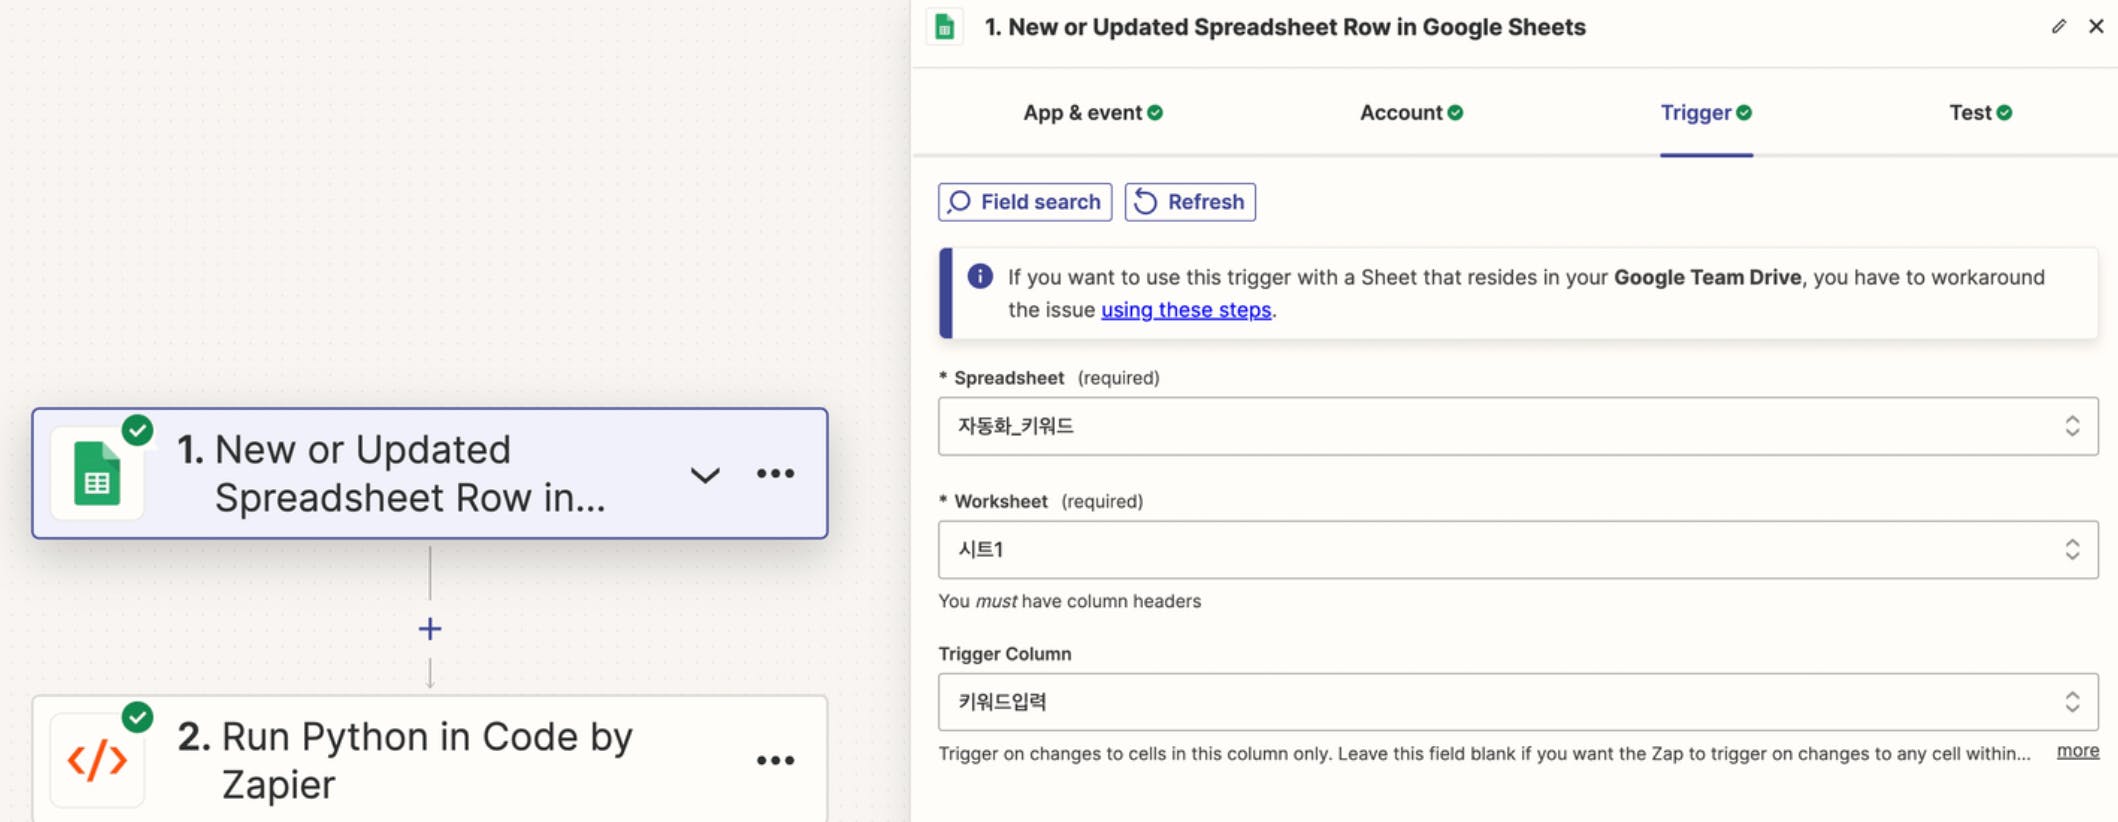
Task: Click the magnifier icon in Field search button
Action: [958, 202]
